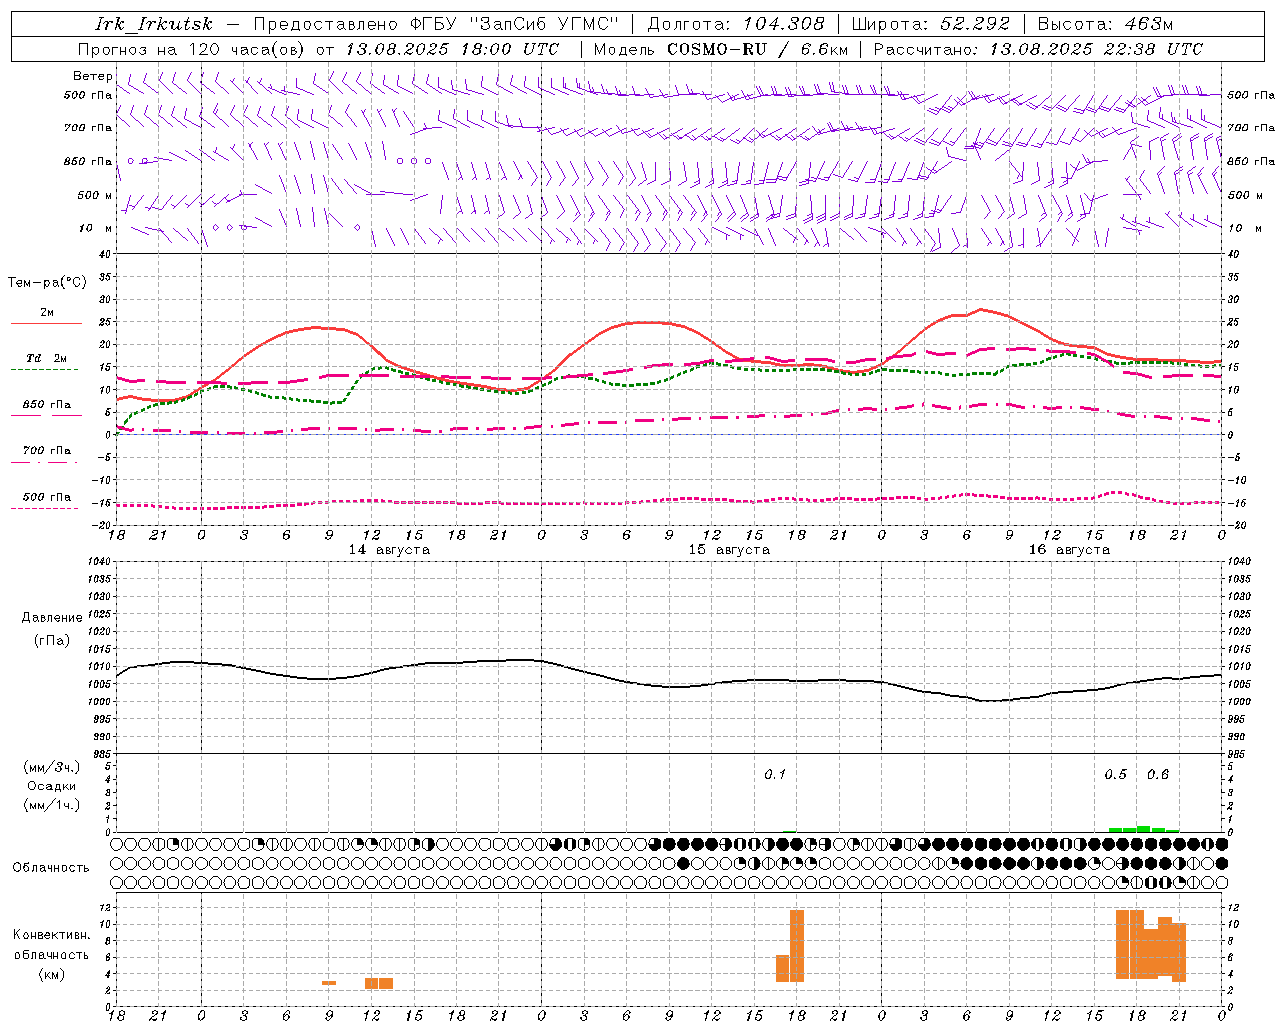
Task: Click the 0.5 precipitation amount value
Action: (1115, 774)
